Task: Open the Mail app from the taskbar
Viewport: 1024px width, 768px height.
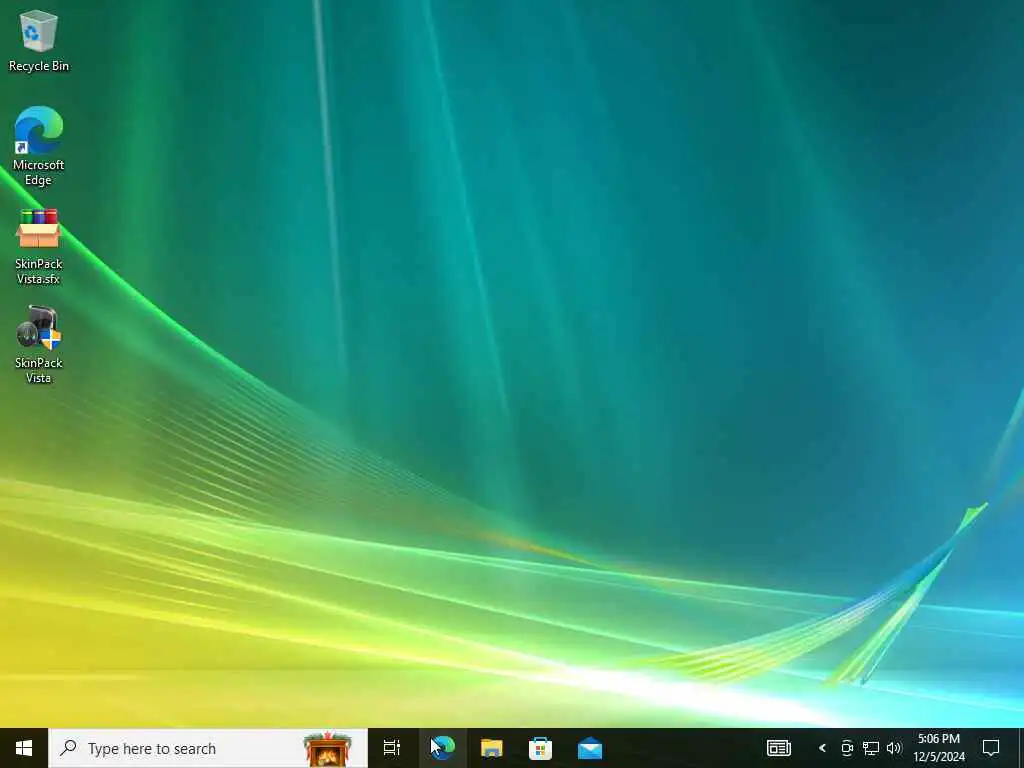Action: coord(589,748)
